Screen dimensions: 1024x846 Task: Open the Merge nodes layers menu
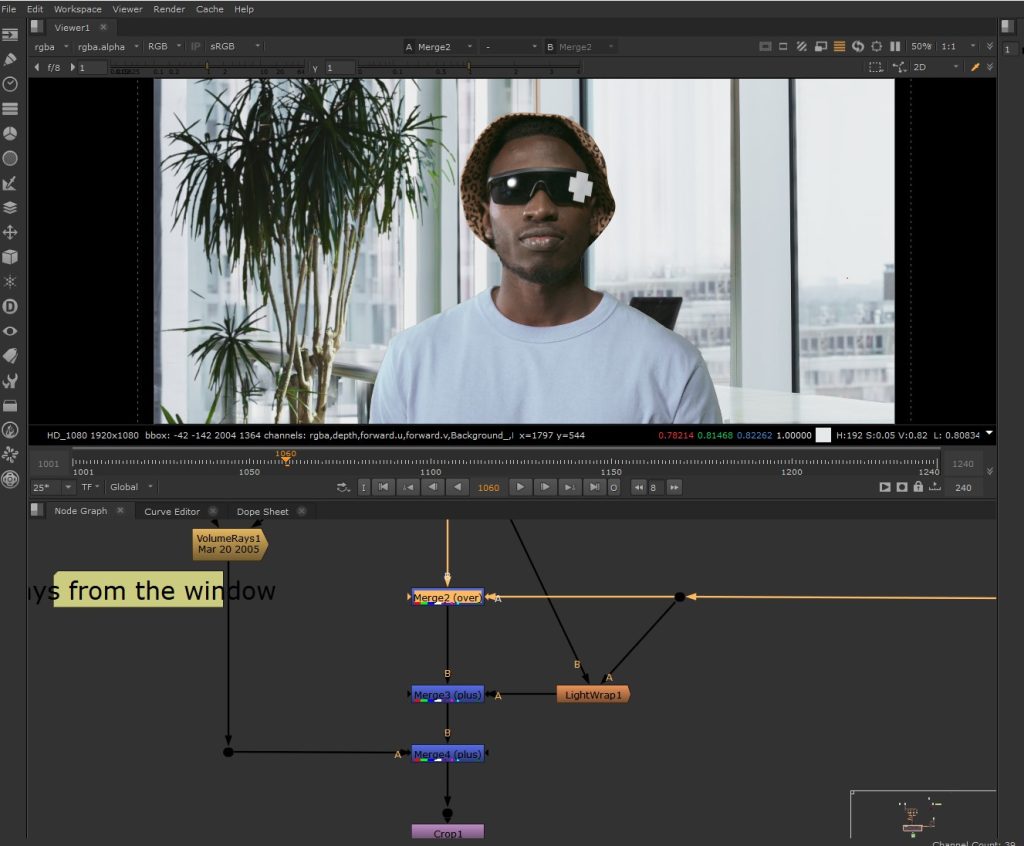(10, 208)
